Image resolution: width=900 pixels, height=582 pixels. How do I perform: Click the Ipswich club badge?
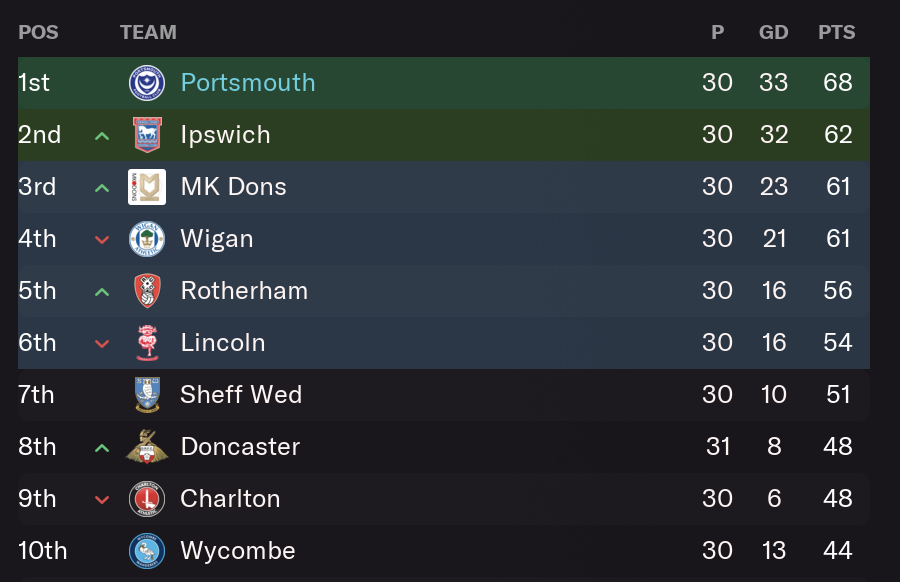147,135
